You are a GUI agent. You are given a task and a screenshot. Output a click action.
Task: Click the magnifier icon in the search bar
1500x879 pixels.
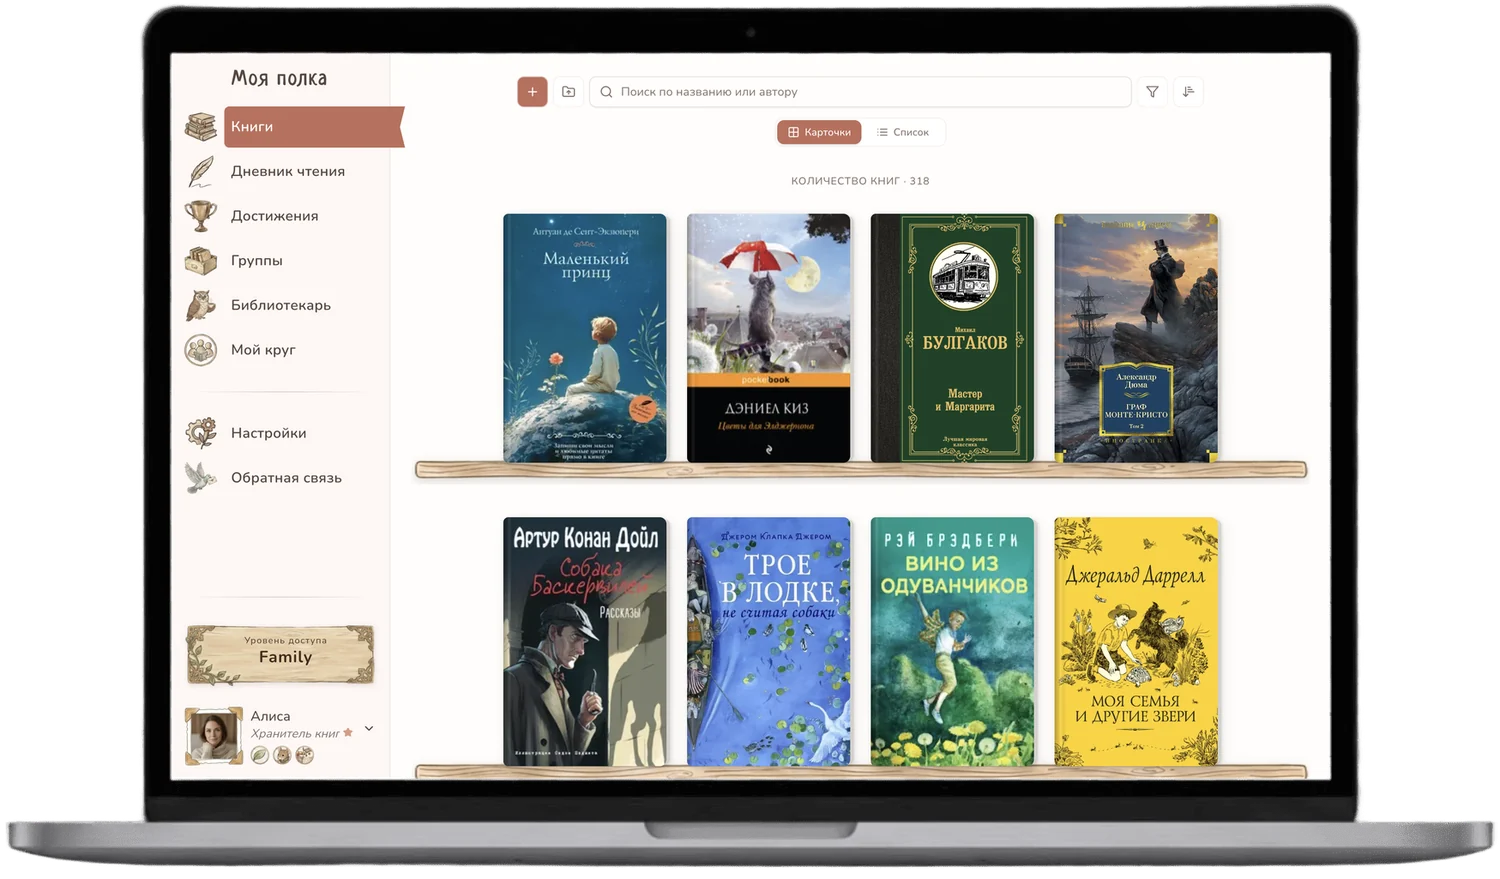point(606,92)
